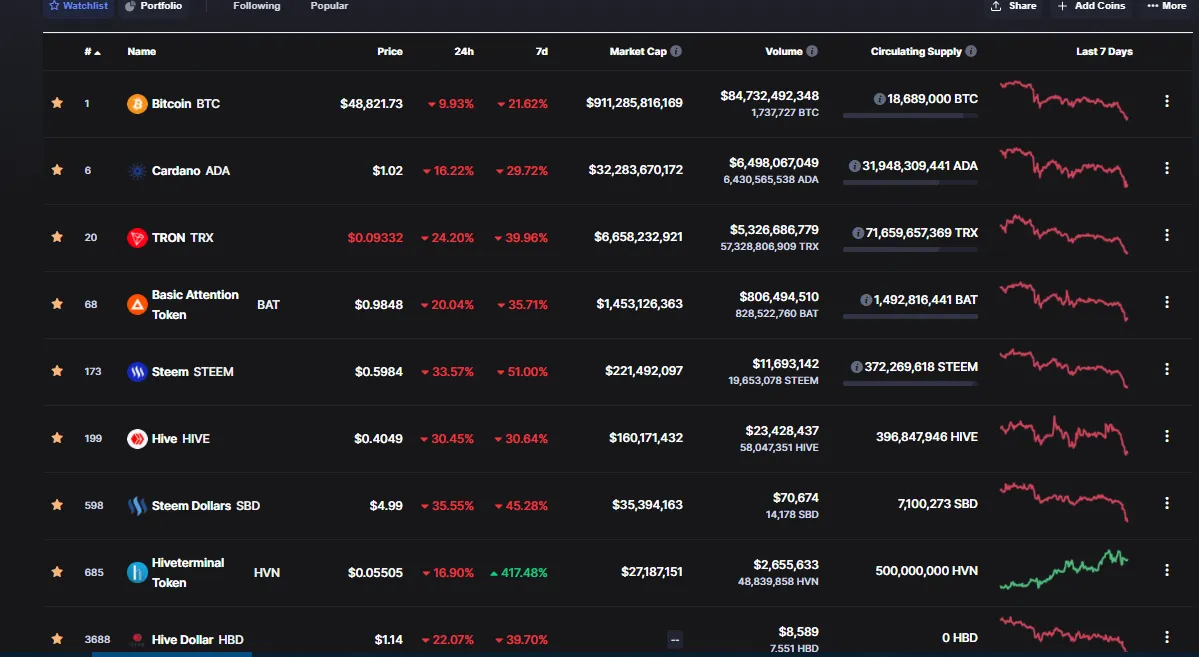Sort table by 7d change

point(541,51)
